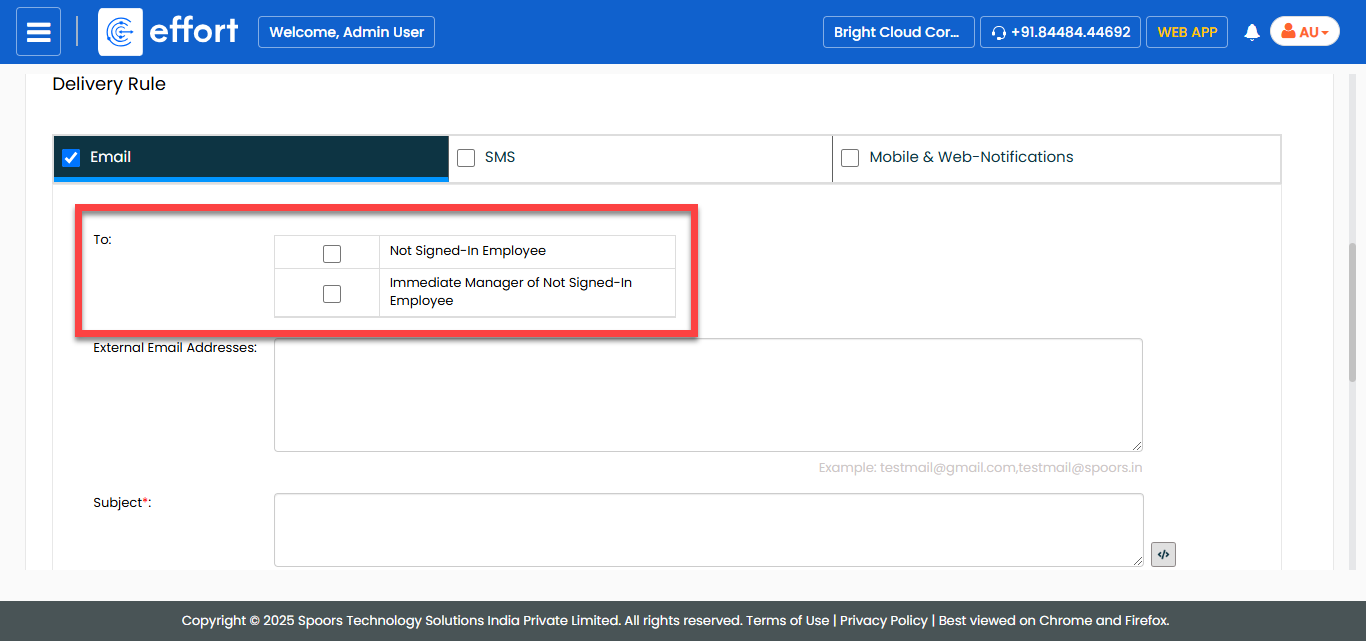The width and height of the screenshot is (1366, 641).
Task: Click the headset support phone number
Action: tap(1060, 32)
